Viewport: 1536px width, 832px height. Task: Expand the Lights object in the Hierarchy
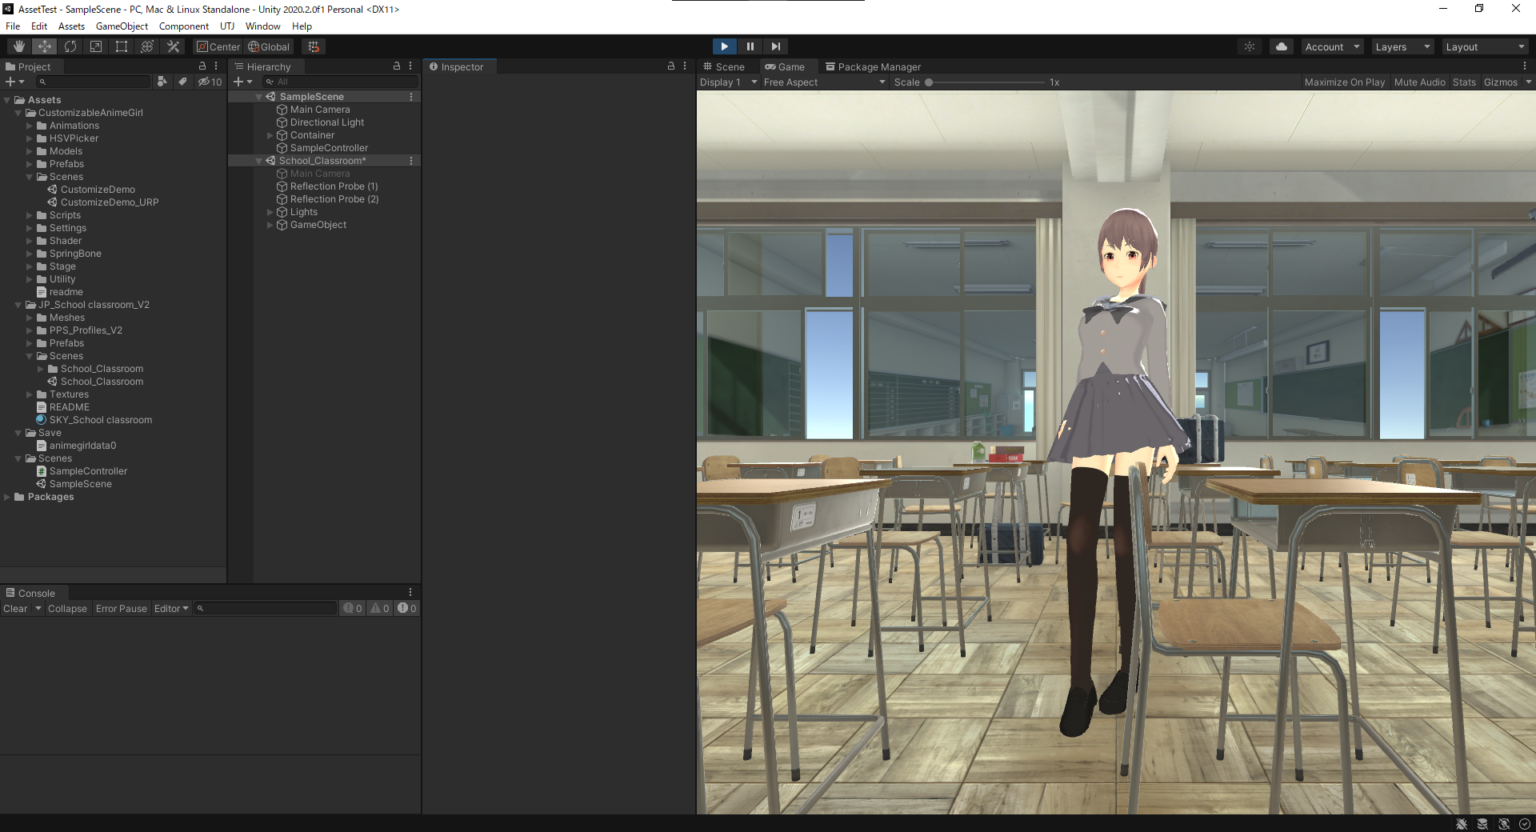click(x=269, y=211)
